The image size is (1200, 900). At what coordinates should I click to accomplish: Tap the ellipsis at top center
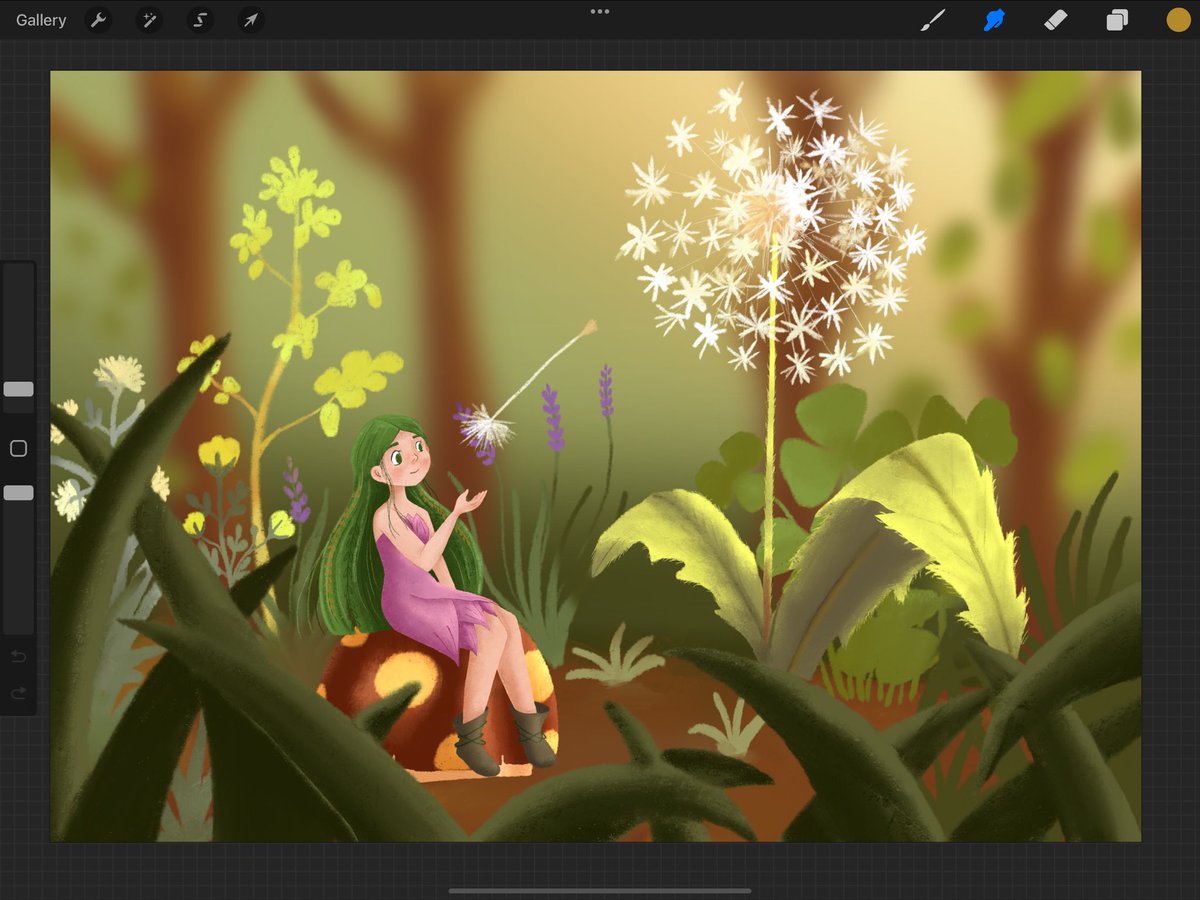pyautogui.click(x=600, y=12)
